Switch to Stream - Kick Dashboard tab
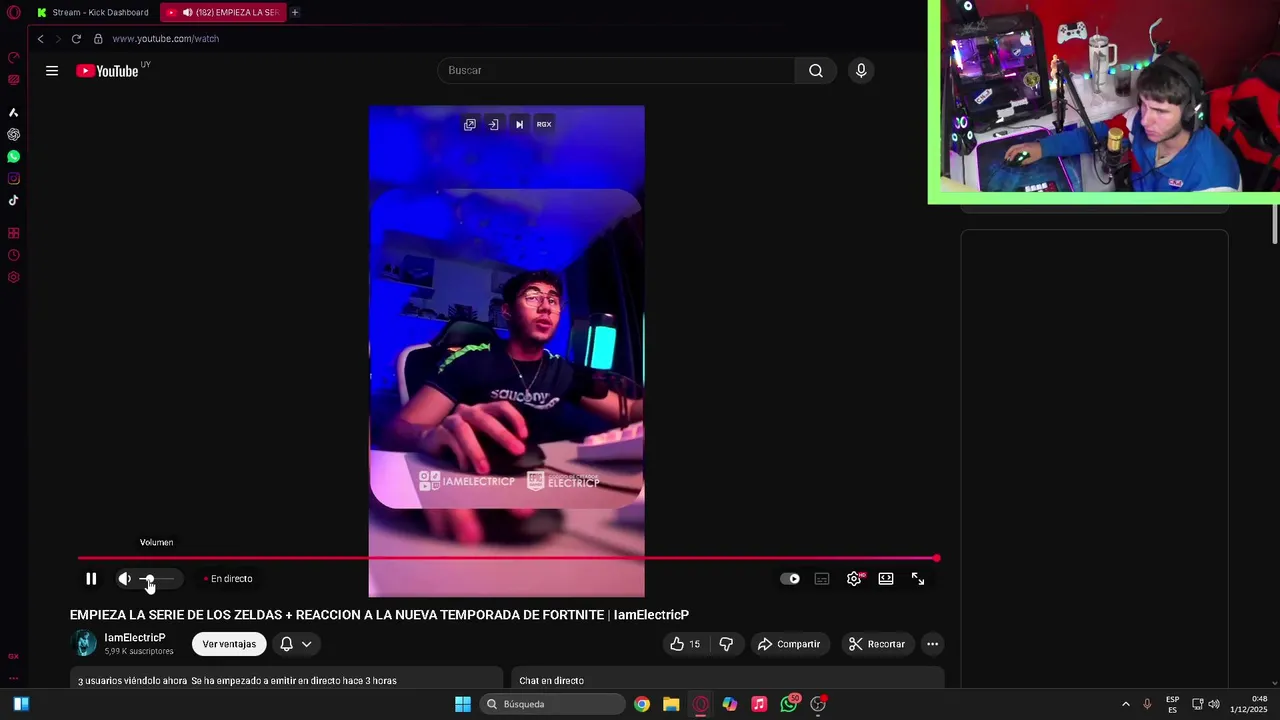 93,13
